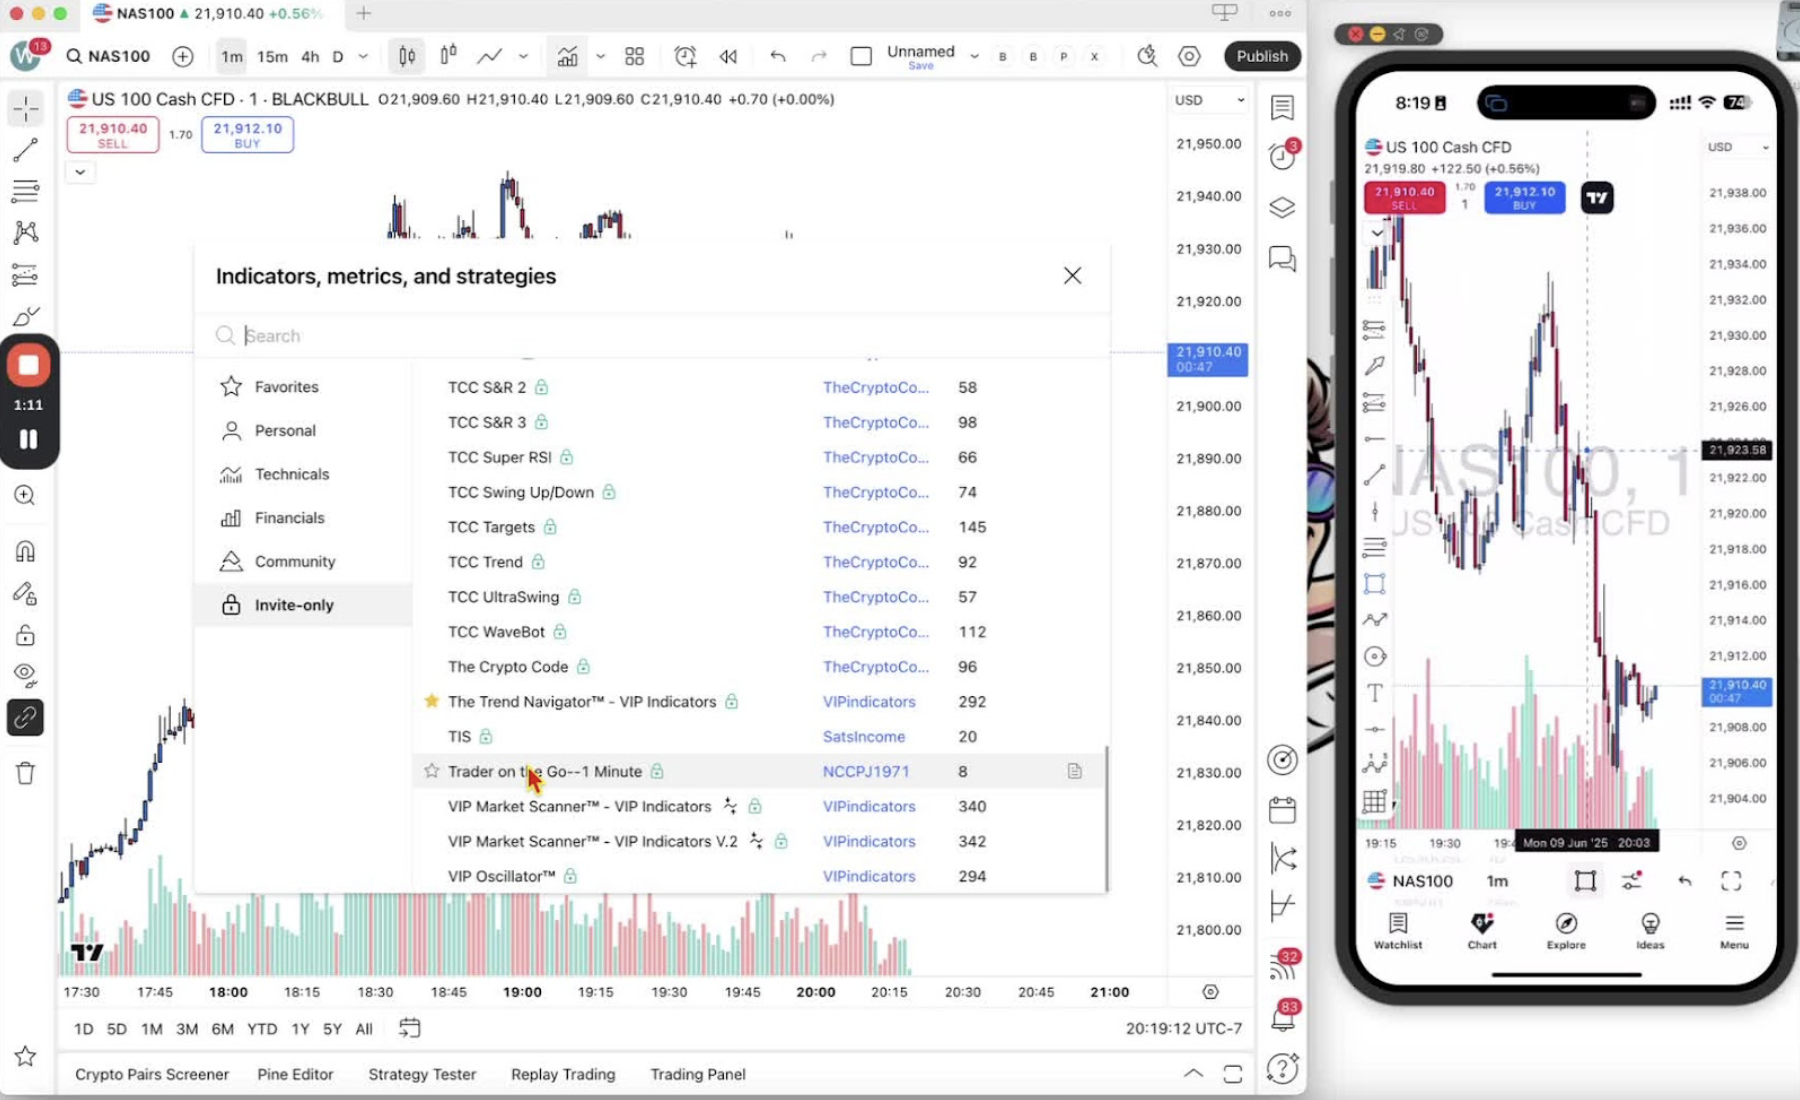Select the YTD date range

pyautogui.click(x=262, y=1028)
